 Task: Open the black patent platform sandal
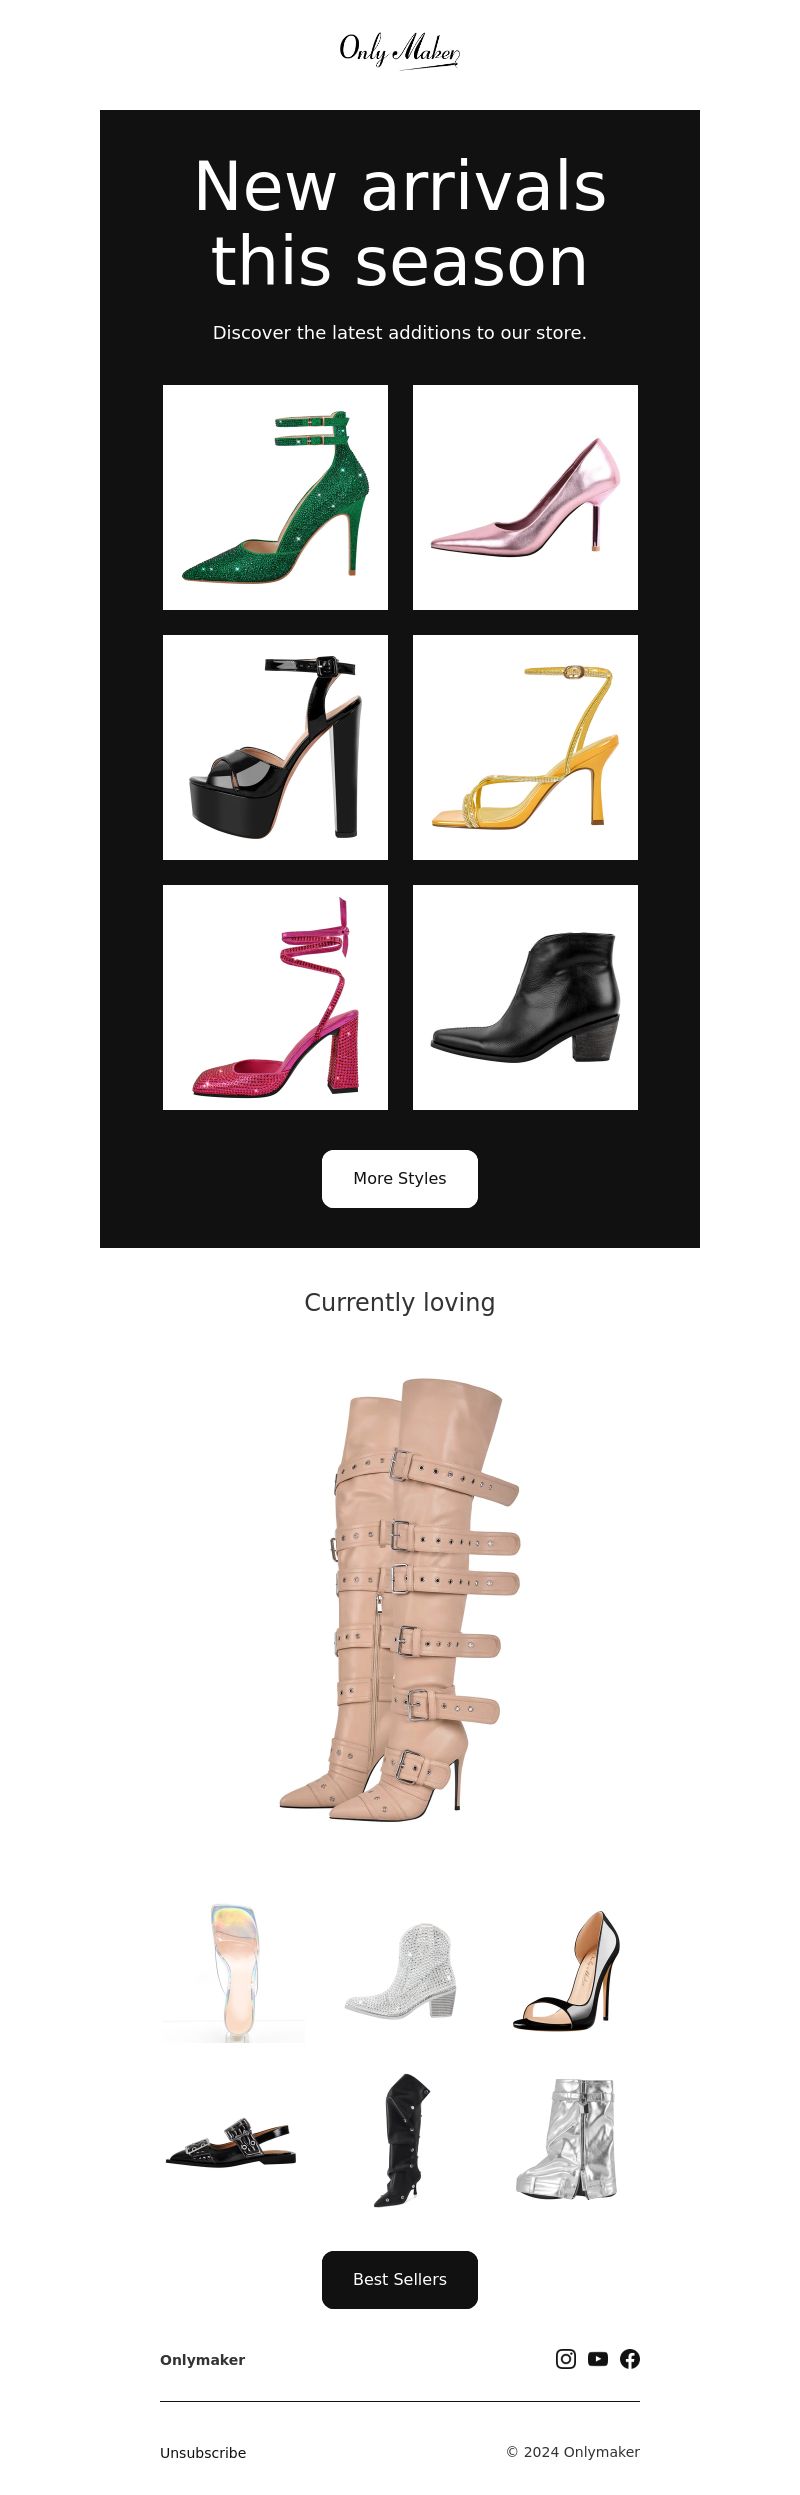(x=275, y=747)
